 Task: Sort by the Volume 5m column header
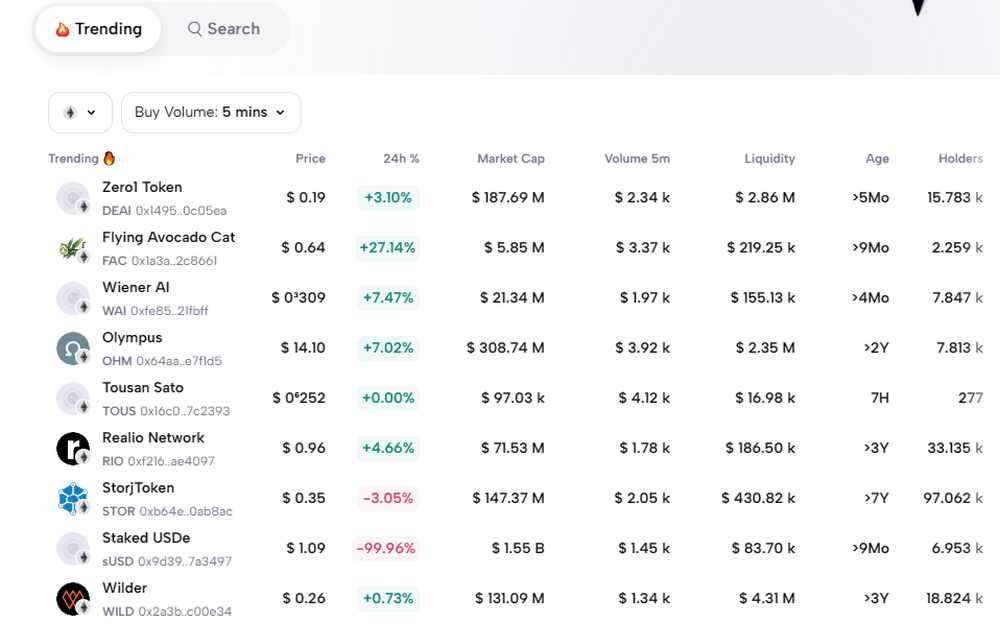point(637,159)
